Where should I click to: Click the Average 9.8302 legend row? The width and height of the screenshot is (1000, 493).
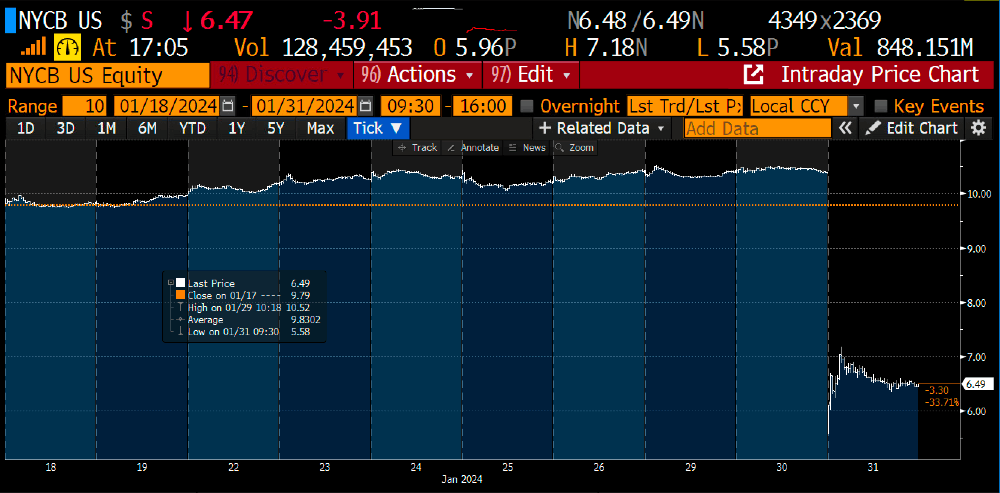[x=246, y=320]
